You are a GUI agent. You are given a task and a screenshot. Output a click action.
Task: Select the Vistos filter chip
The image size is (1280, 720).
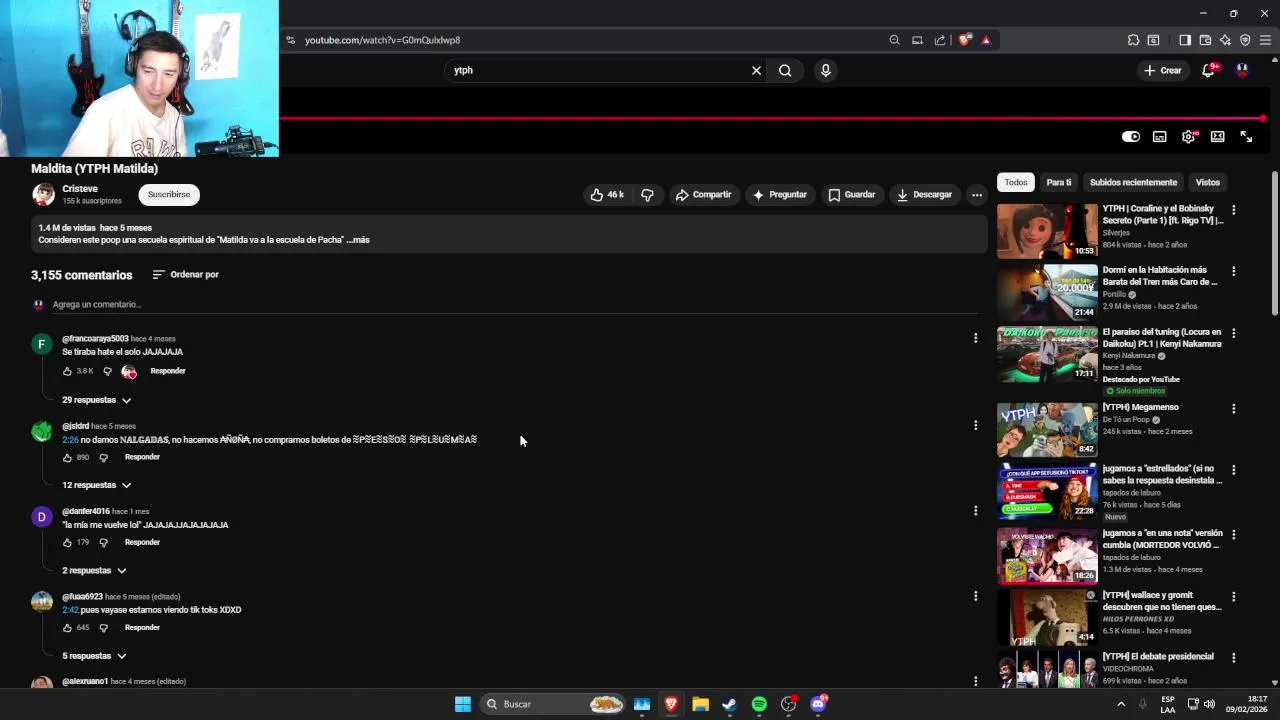tap(1208, 182)
